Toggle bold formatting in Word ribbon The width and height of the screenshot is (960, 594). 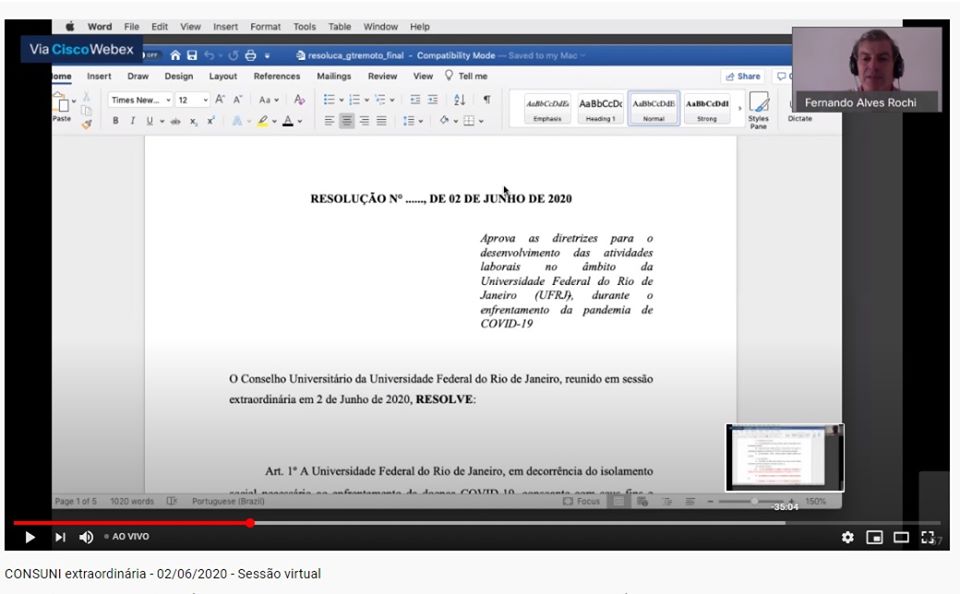(x=115, y=121)
